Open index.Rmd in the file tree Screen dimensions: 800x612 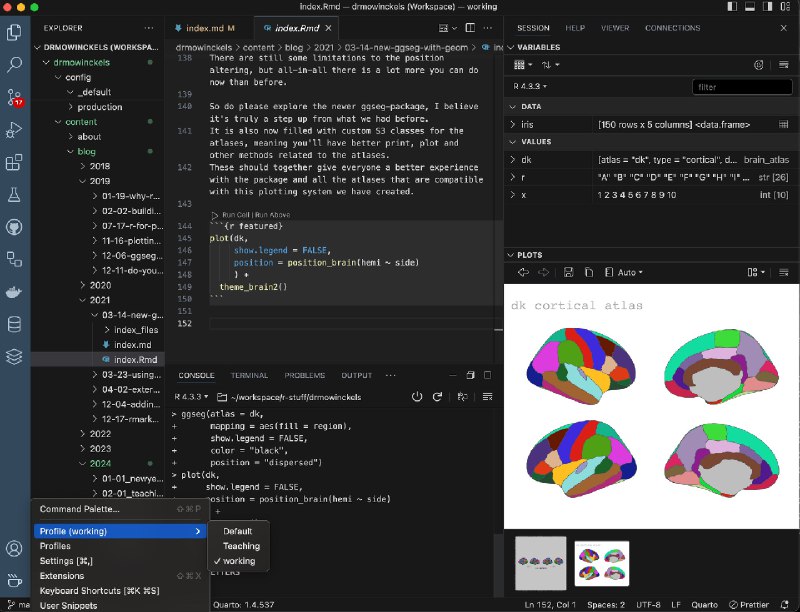tap(135, 360)
